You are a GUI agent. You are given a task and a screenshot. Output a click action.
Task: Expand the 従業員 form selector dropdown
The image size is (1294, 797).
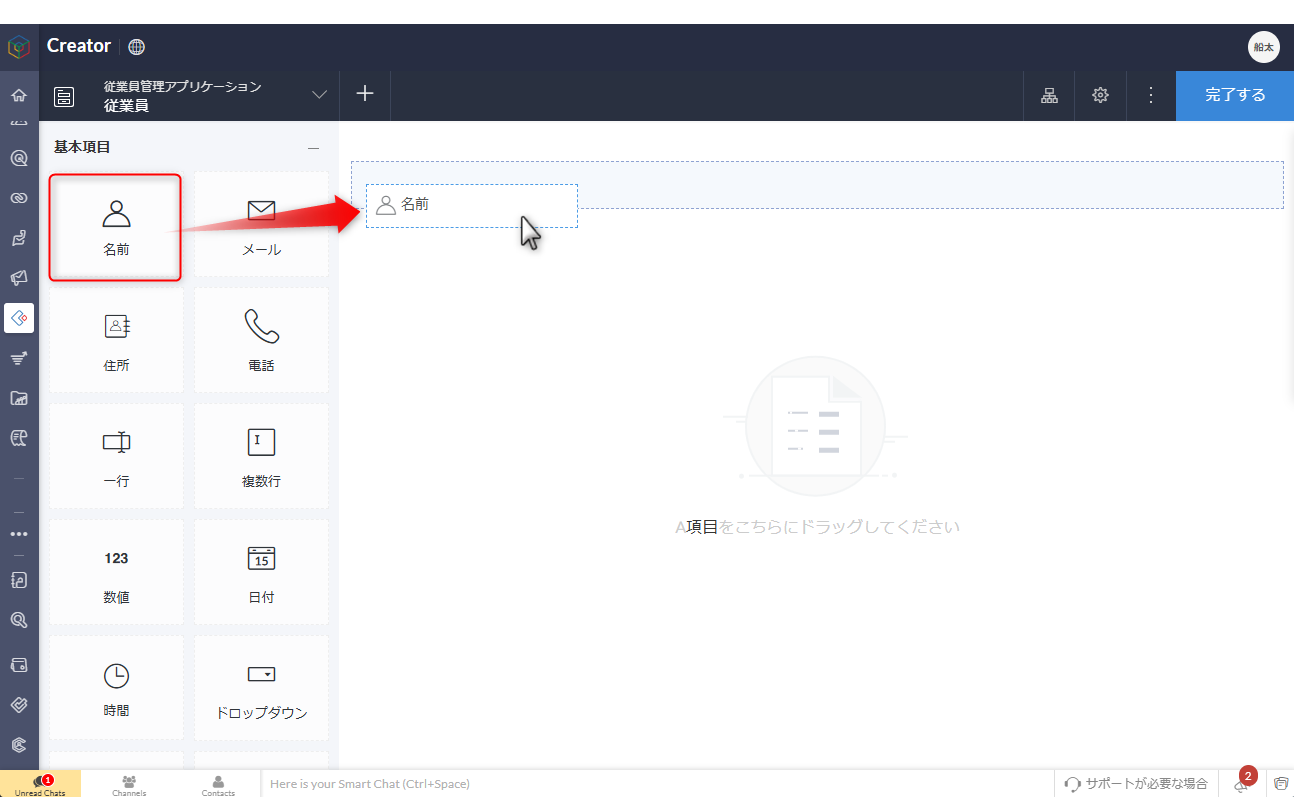(x=319, y=95)
